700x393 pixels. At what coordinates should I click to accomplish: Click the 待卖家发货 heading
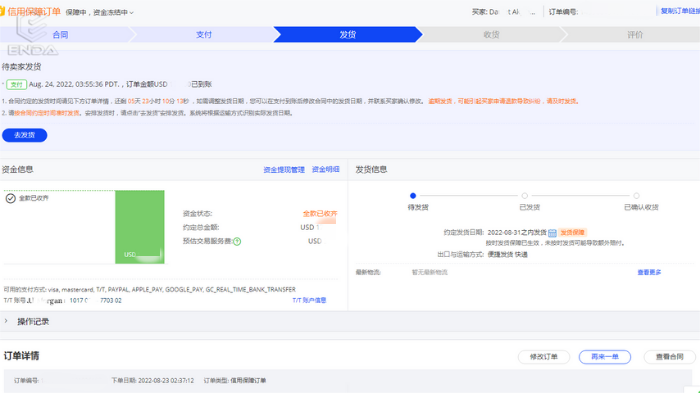point(21,67)
